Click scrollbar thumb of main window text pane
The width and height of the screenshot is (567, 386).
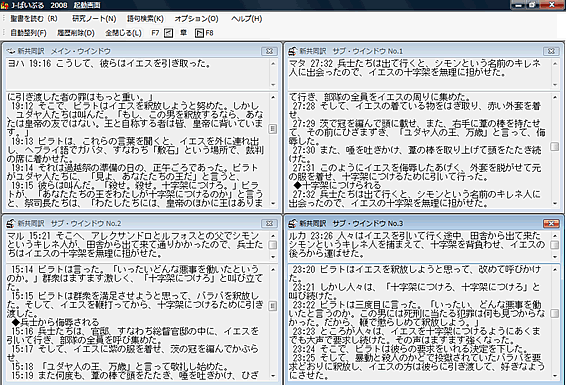coord(273,129)
